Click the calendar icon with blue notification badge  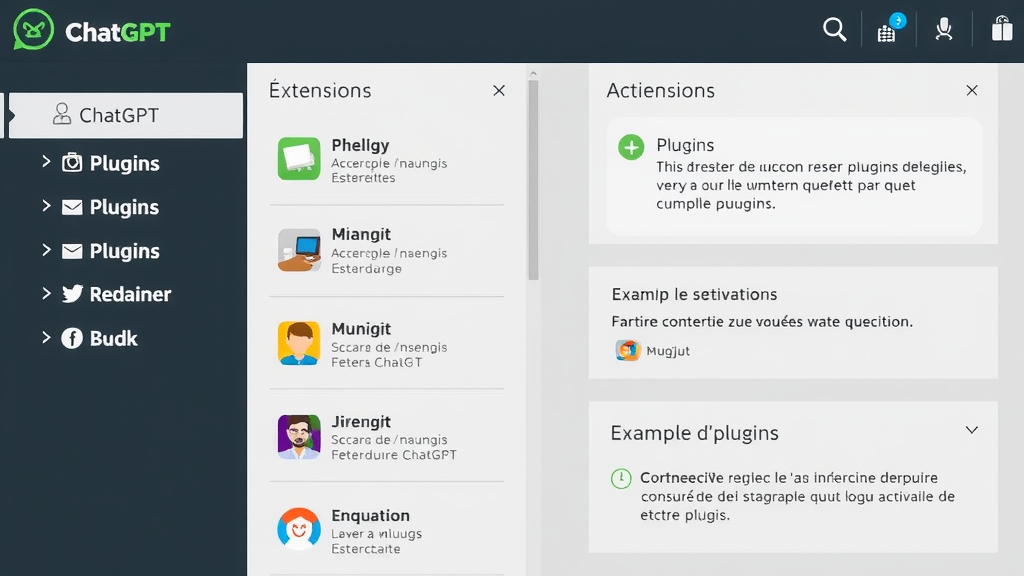888,30
